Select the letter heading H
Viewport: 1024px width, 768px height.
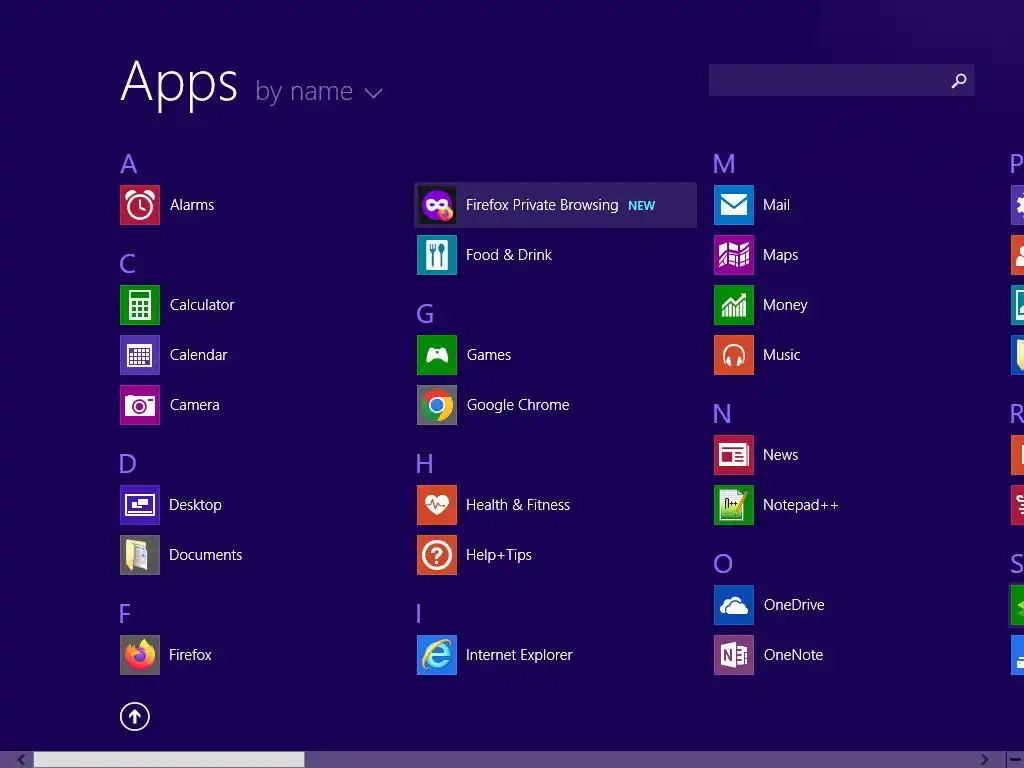[424, 464]
